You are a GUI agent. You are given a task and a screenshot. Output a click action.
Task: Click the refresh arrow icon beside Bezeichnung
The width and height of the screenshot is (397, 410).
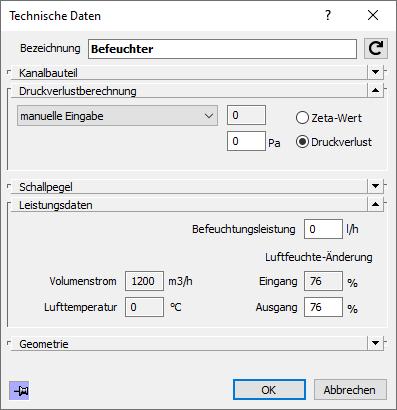click(x=376, y=49)
